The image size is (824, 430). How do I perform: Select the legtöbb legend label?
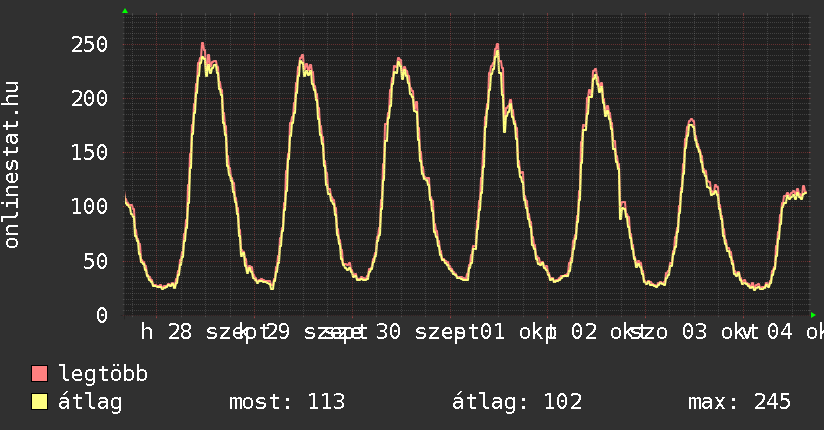[x=103, y=373]
